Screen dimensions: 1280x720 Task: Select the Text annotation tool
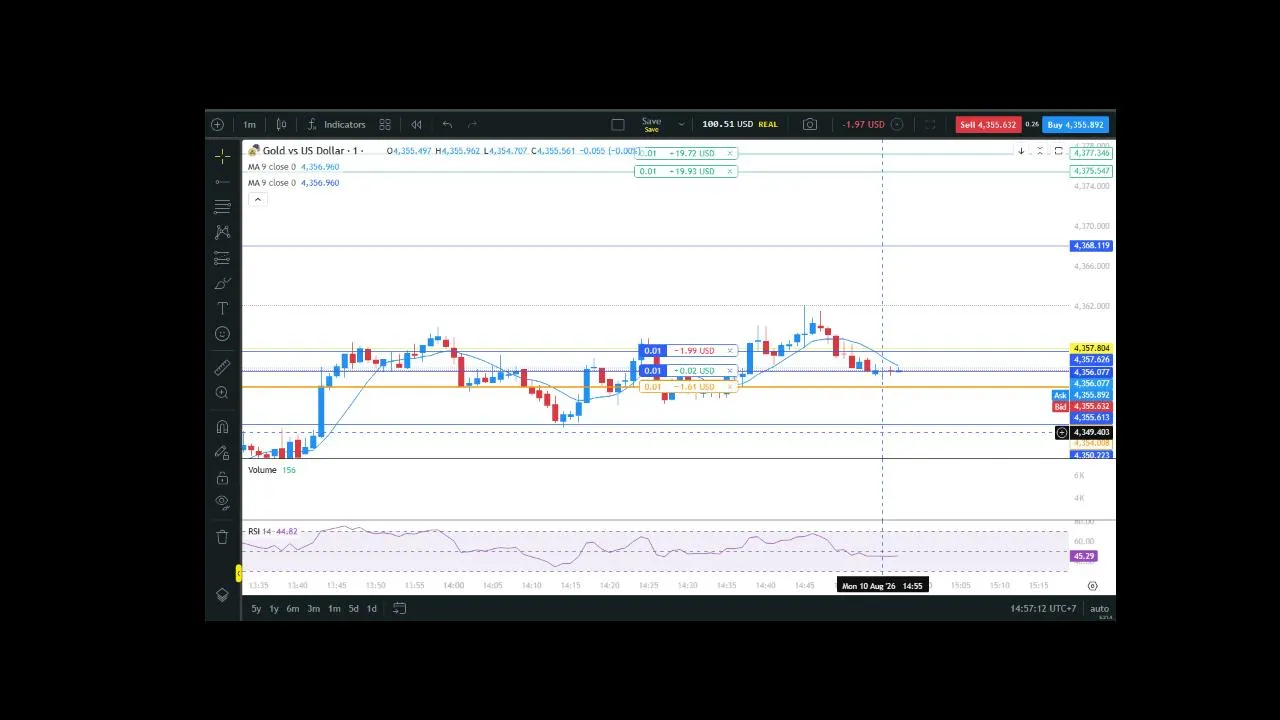click(x=222, y=309)
